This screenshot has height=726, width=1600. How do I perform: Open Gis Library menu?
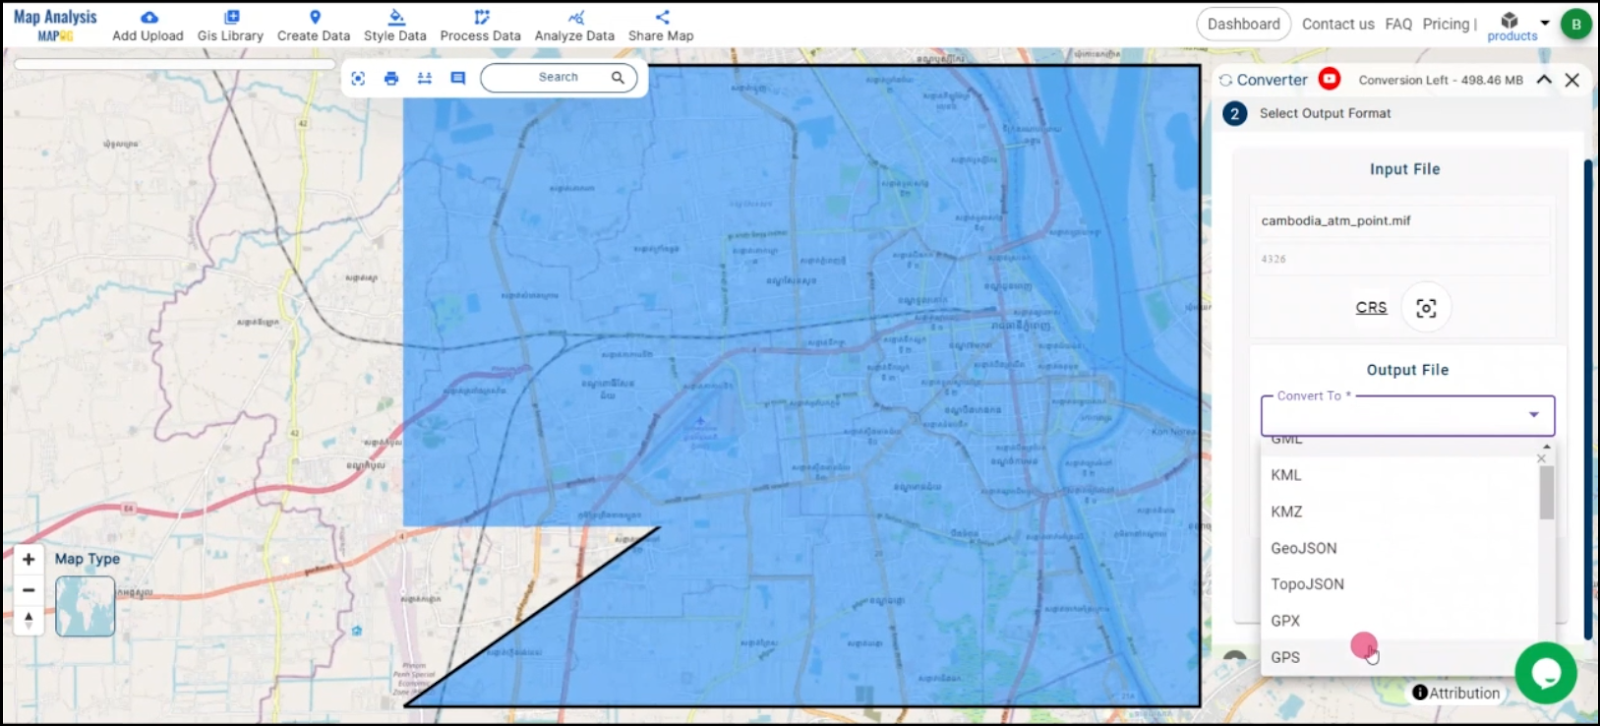[230, 26]
